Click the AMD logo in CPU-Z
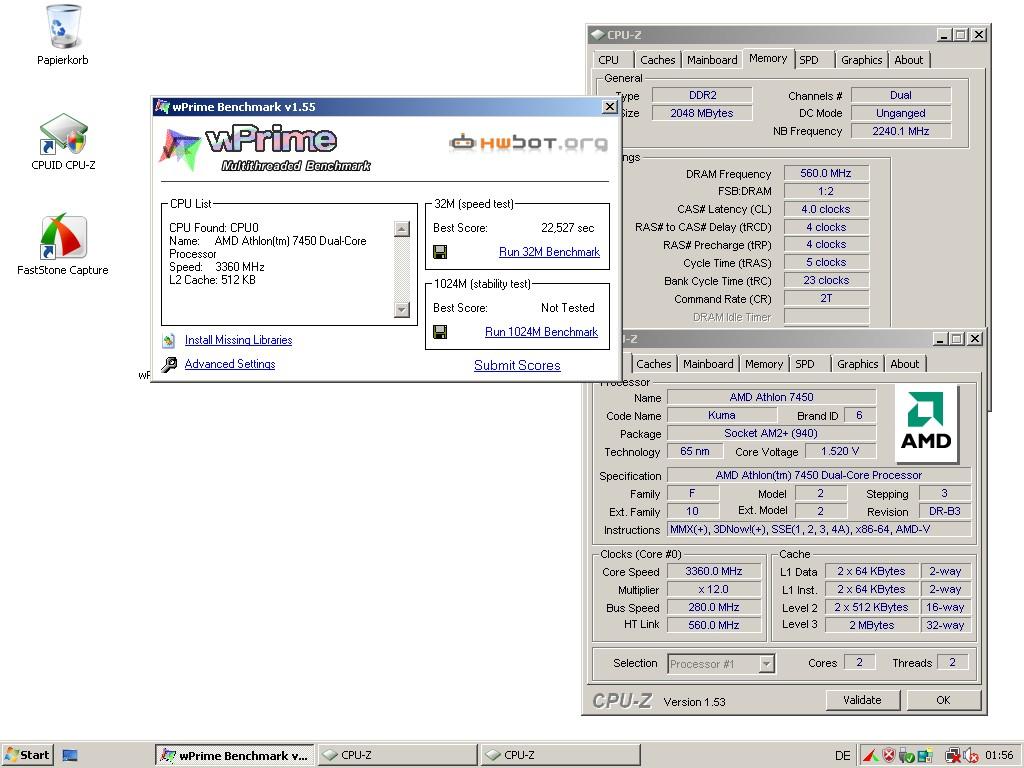This screenshot has width=1024, height=768. tap(926, 423)
